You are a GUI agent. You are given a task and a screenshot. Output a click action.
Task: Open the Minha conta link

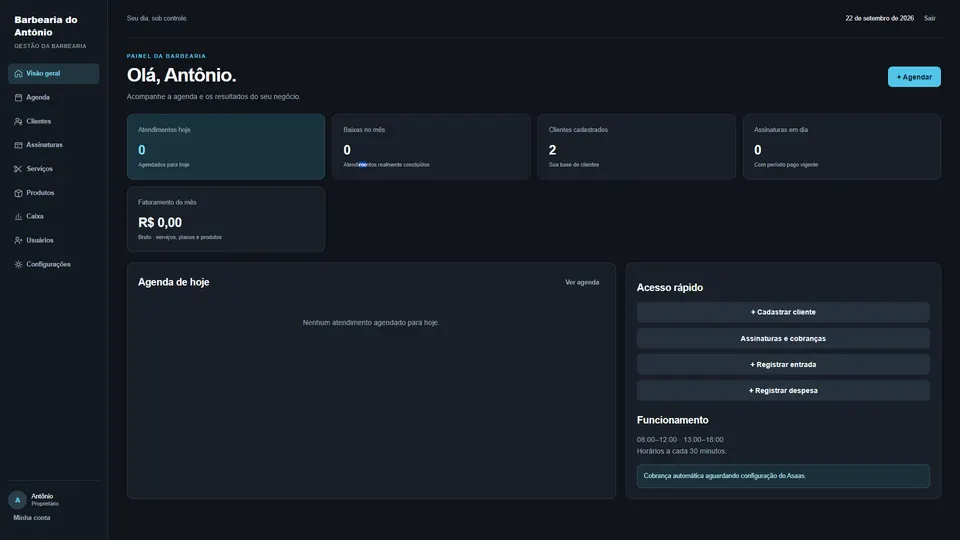point(32,518)
